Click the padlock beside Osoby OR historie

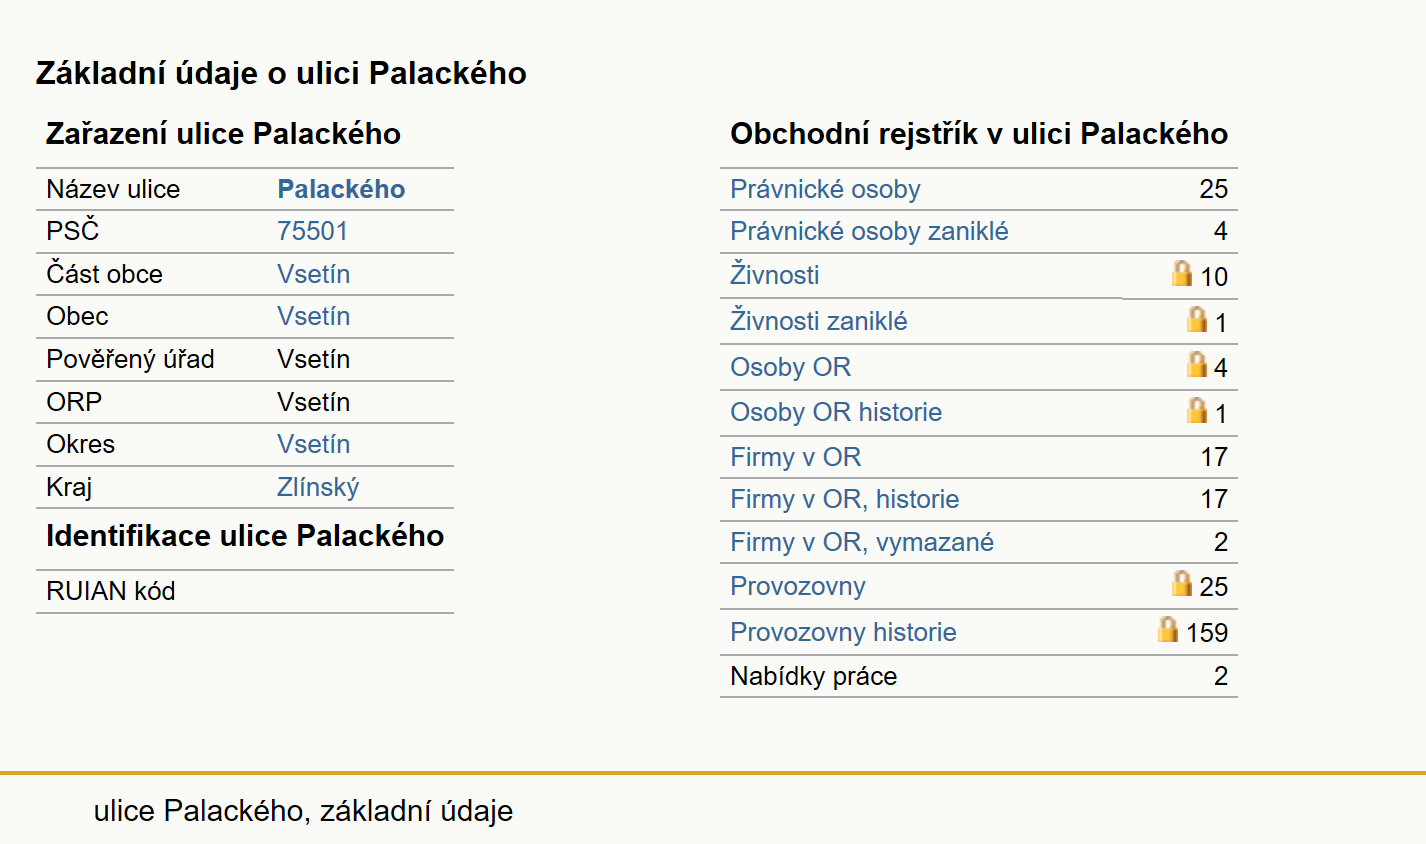tap(1197, 410)
